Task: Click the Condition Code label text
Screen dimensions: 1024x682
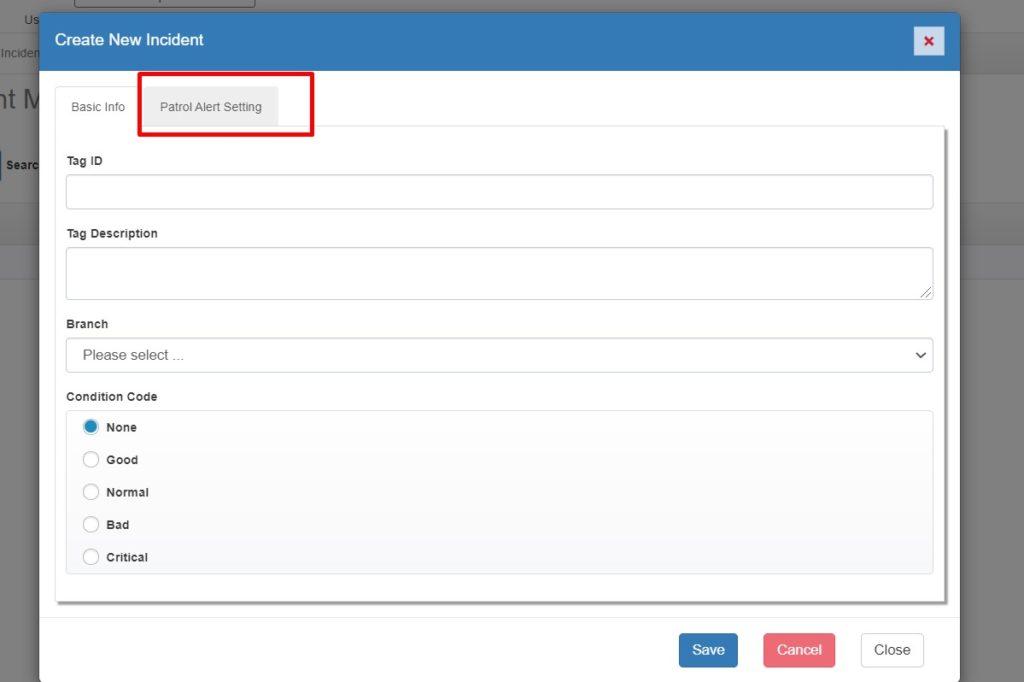Action: [111, 397]
